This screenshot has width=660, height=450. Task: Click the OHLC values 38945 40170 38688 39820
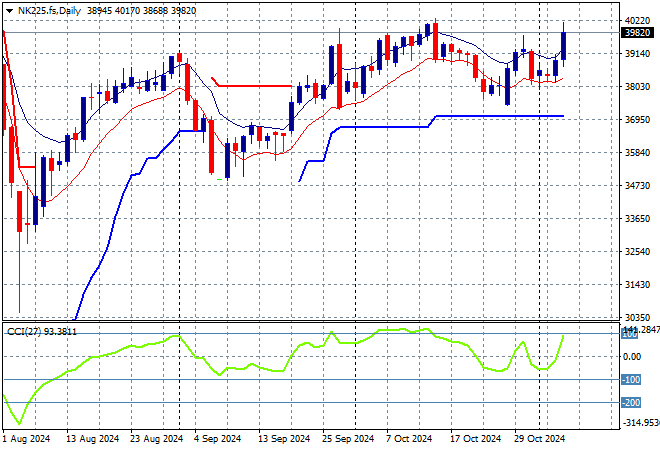141,11
